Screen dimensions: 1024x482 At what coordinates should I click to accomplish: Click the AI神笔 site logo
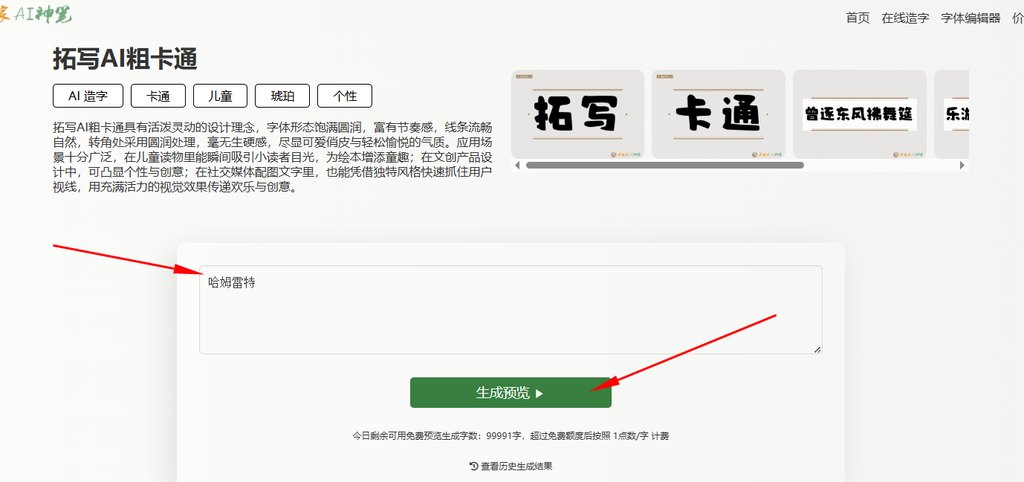pyautogui.click(x=36, y=14)
